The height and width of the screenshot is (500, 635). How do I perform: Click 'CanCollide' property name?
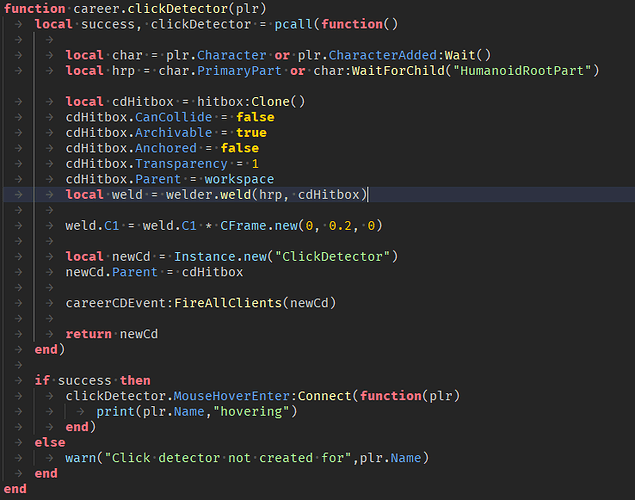pyautogui.click(x=174, y=117)
